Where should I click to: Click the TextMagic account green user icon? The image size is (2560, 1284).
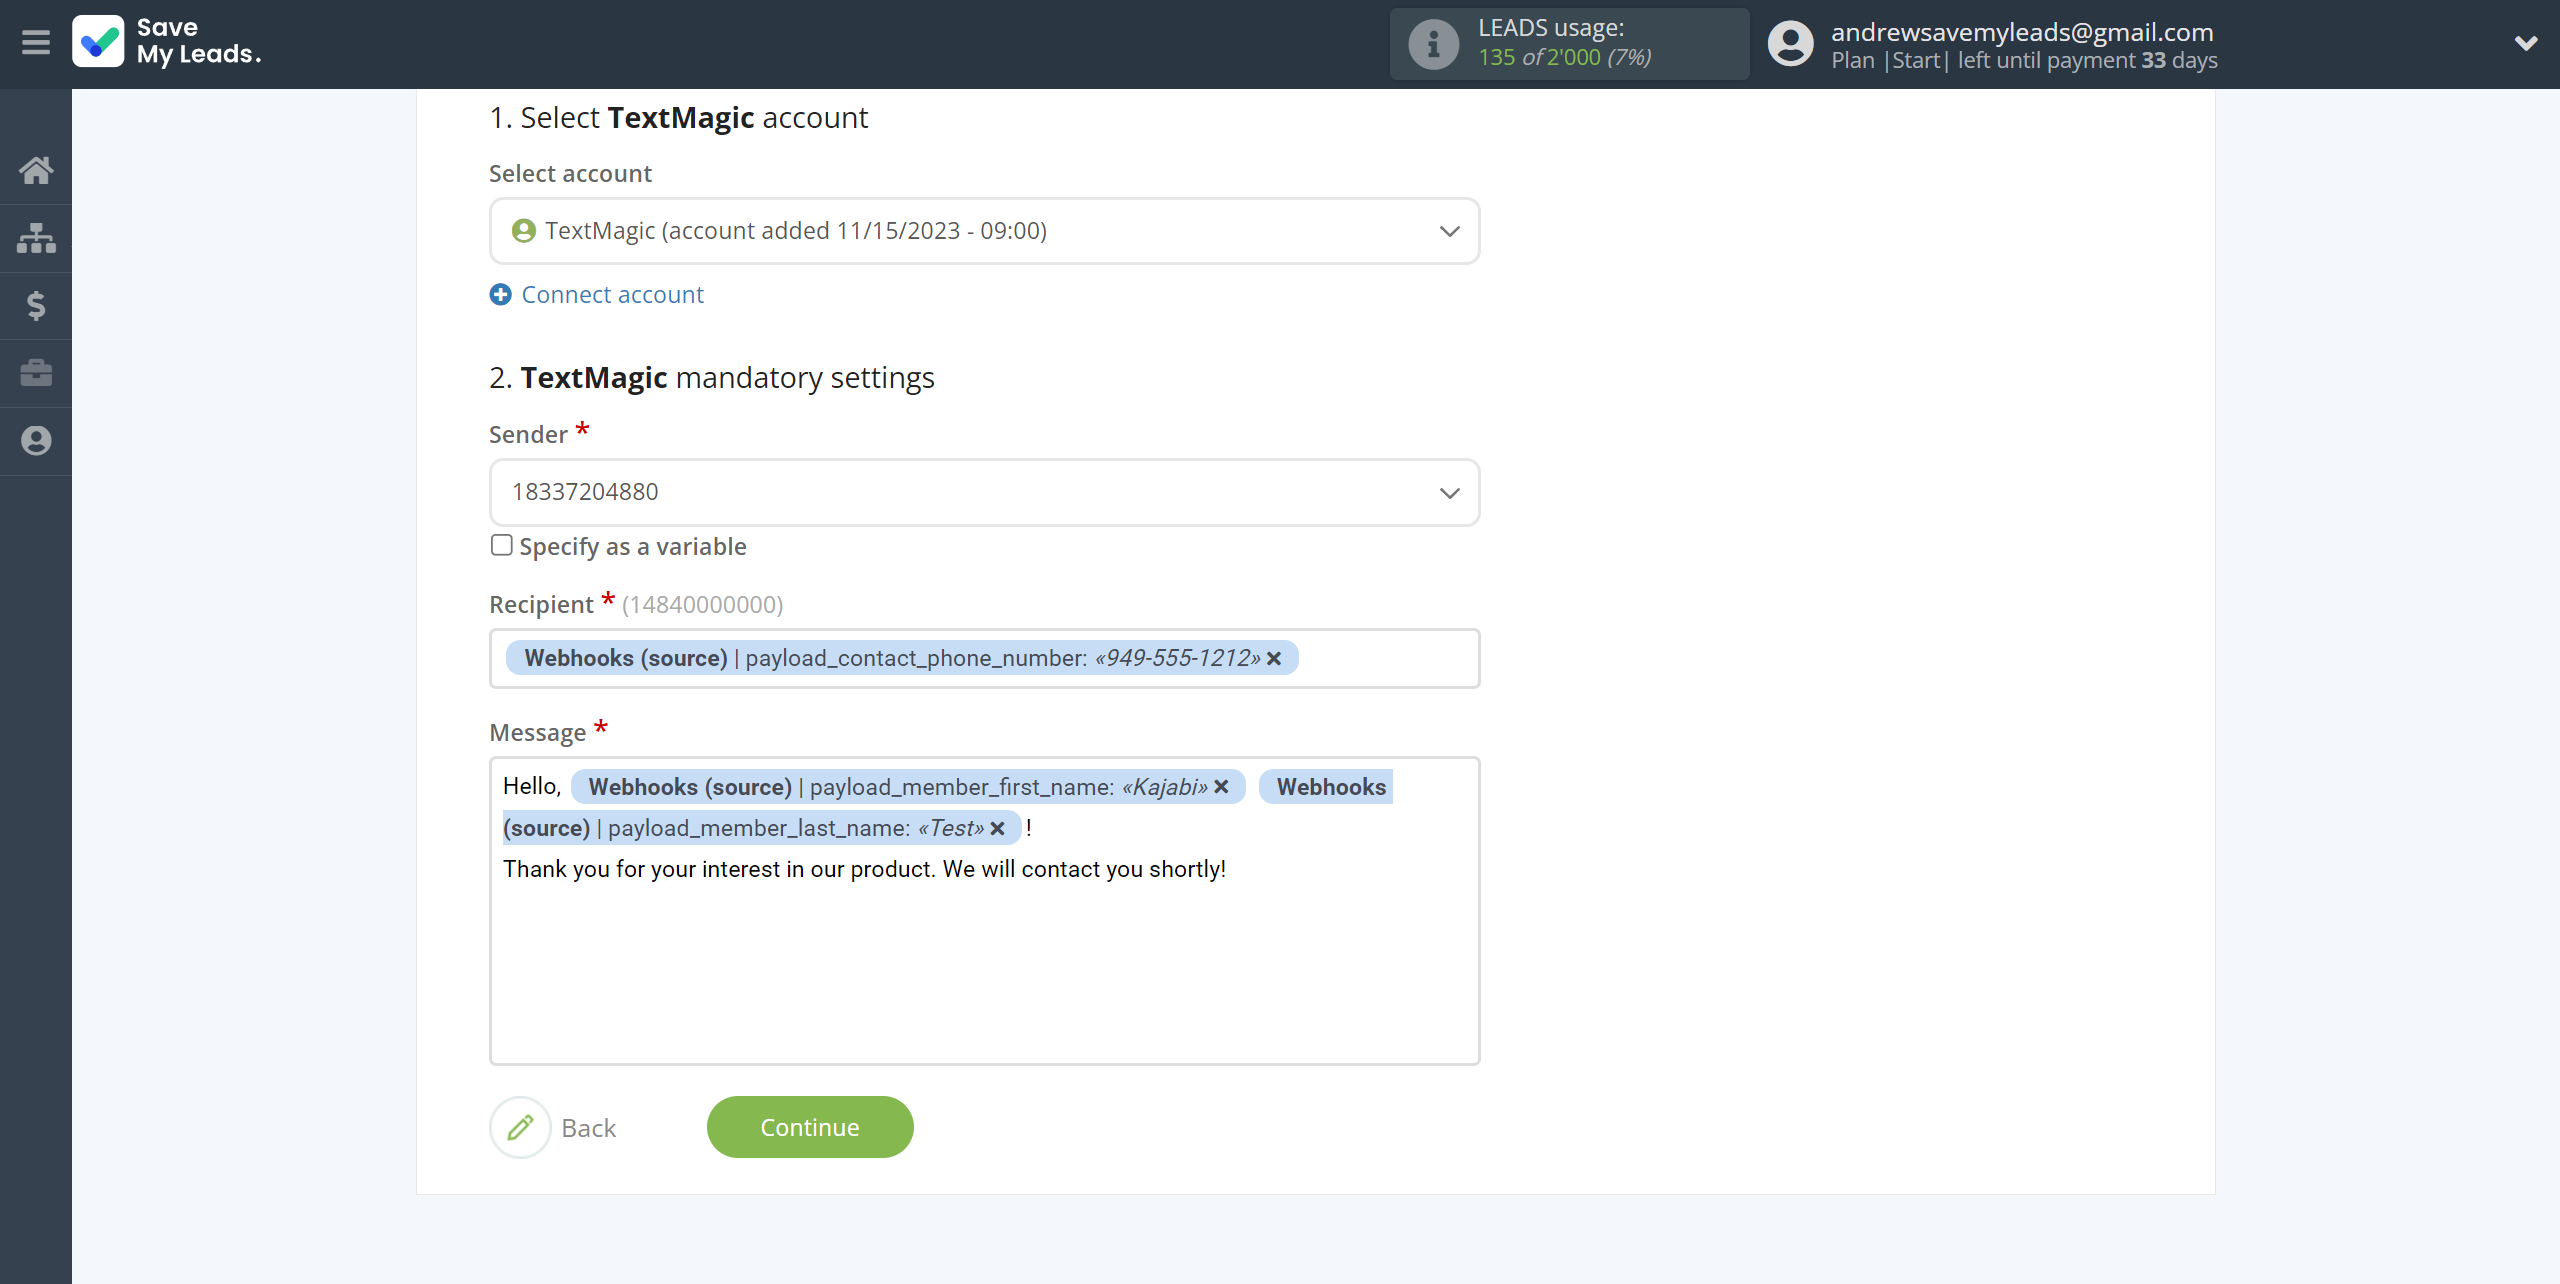pyautogui.click(x=523, y=231)
